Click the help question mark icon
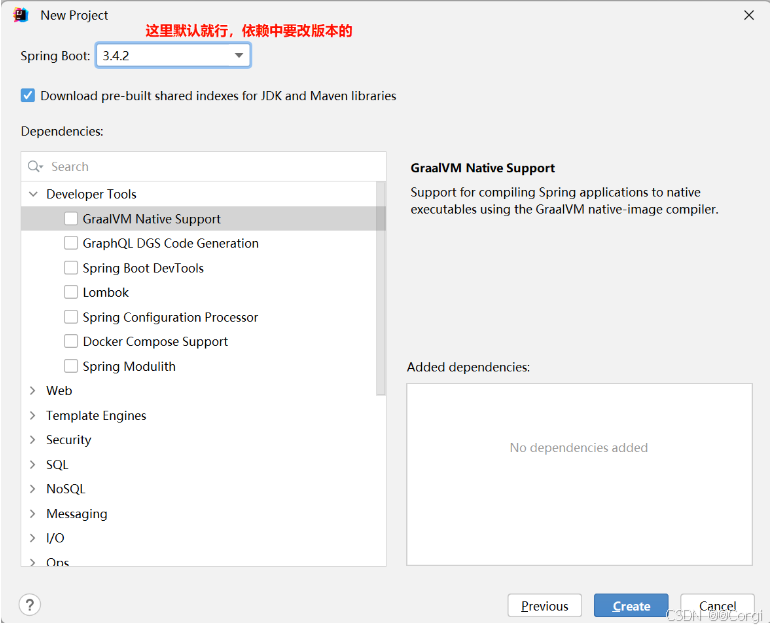The height and width of the screenshot is (629, 771). coord(30,604)
